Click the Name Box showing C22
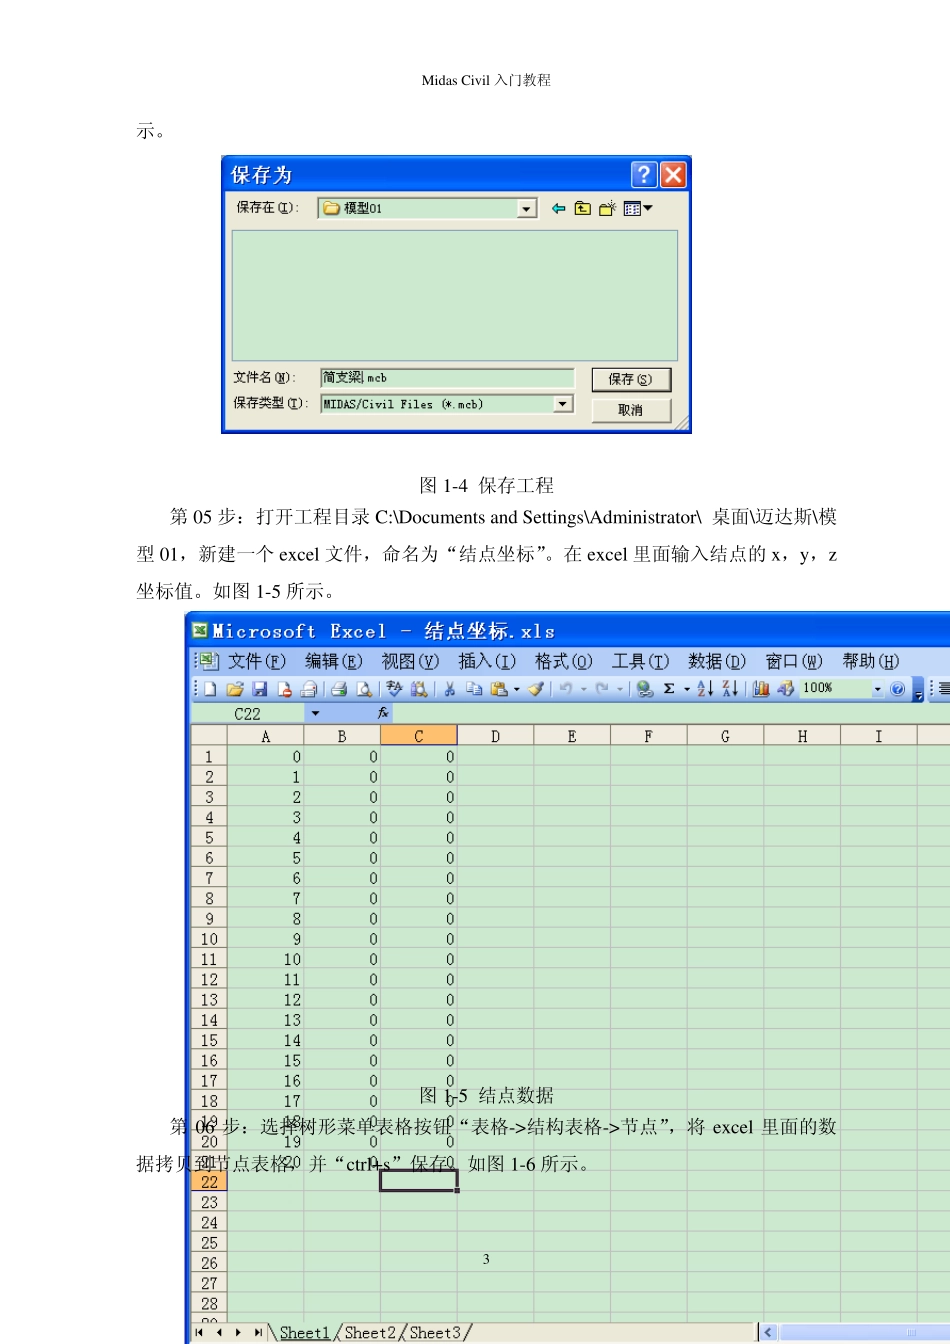Viewport: 950px width, 1344px height. click(248, 713)
